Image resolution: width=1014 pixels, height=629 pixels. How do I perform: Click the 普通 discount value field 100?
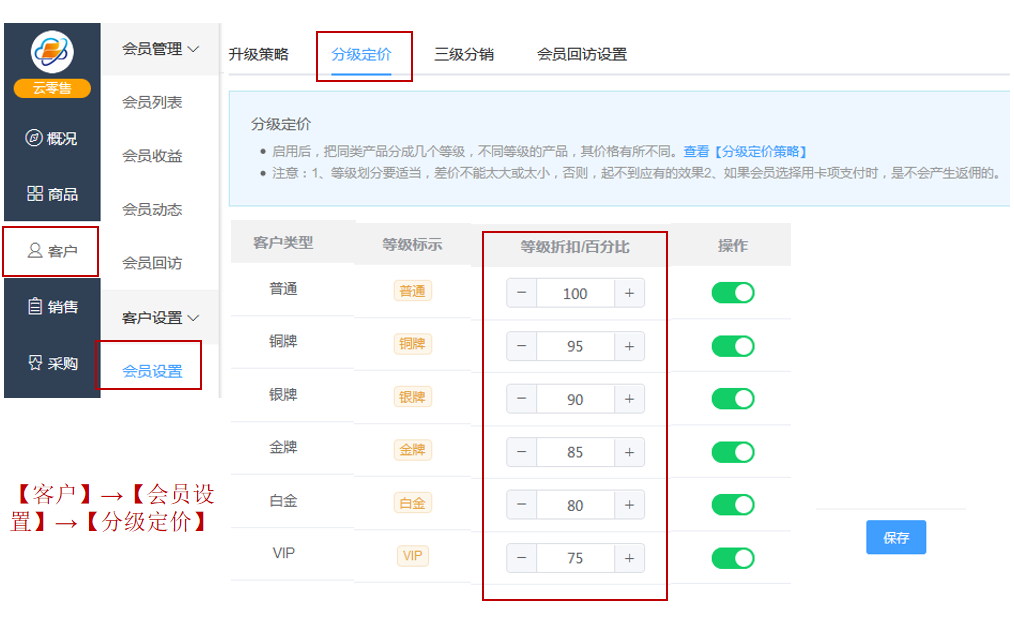(575, 293)
